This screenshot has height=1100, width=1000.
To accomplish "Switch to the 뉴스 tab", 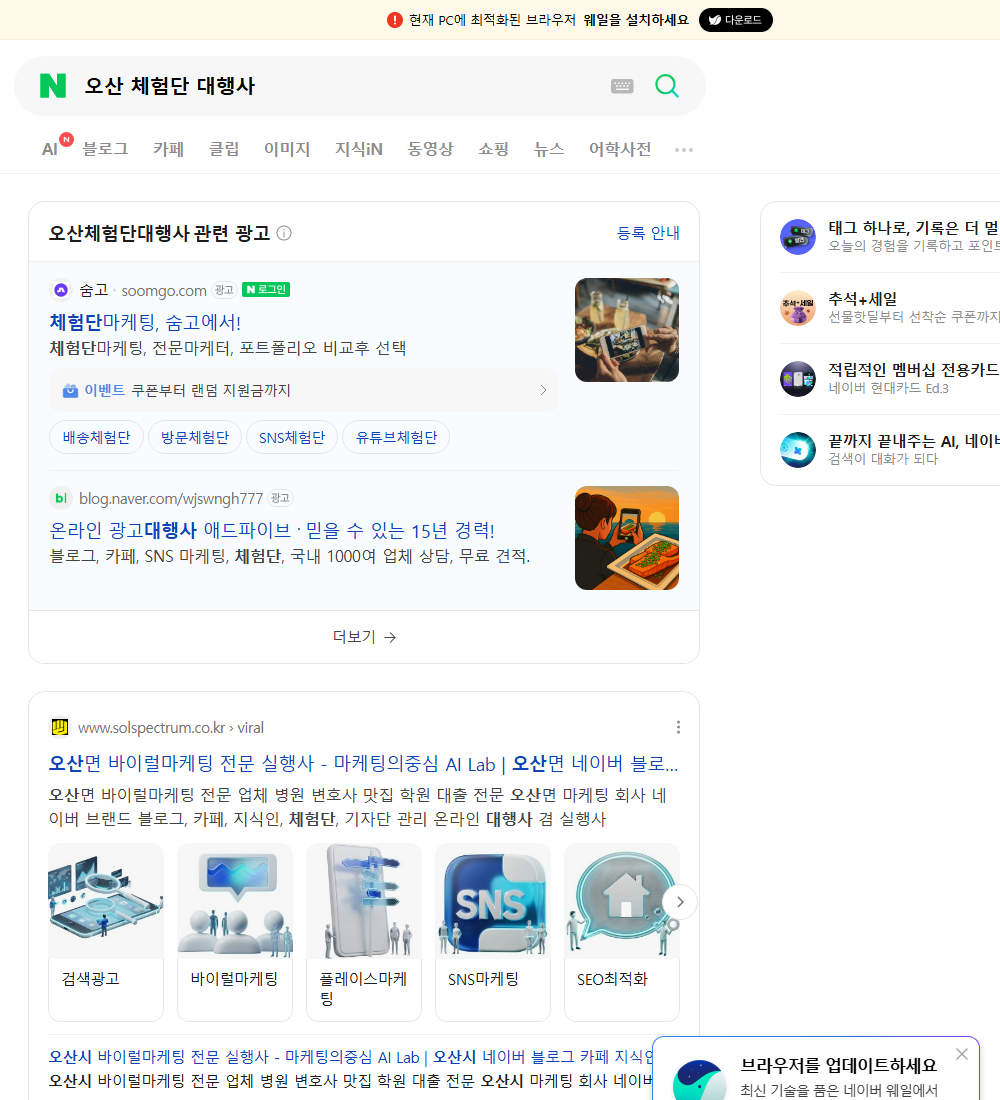I will (549, 149).
